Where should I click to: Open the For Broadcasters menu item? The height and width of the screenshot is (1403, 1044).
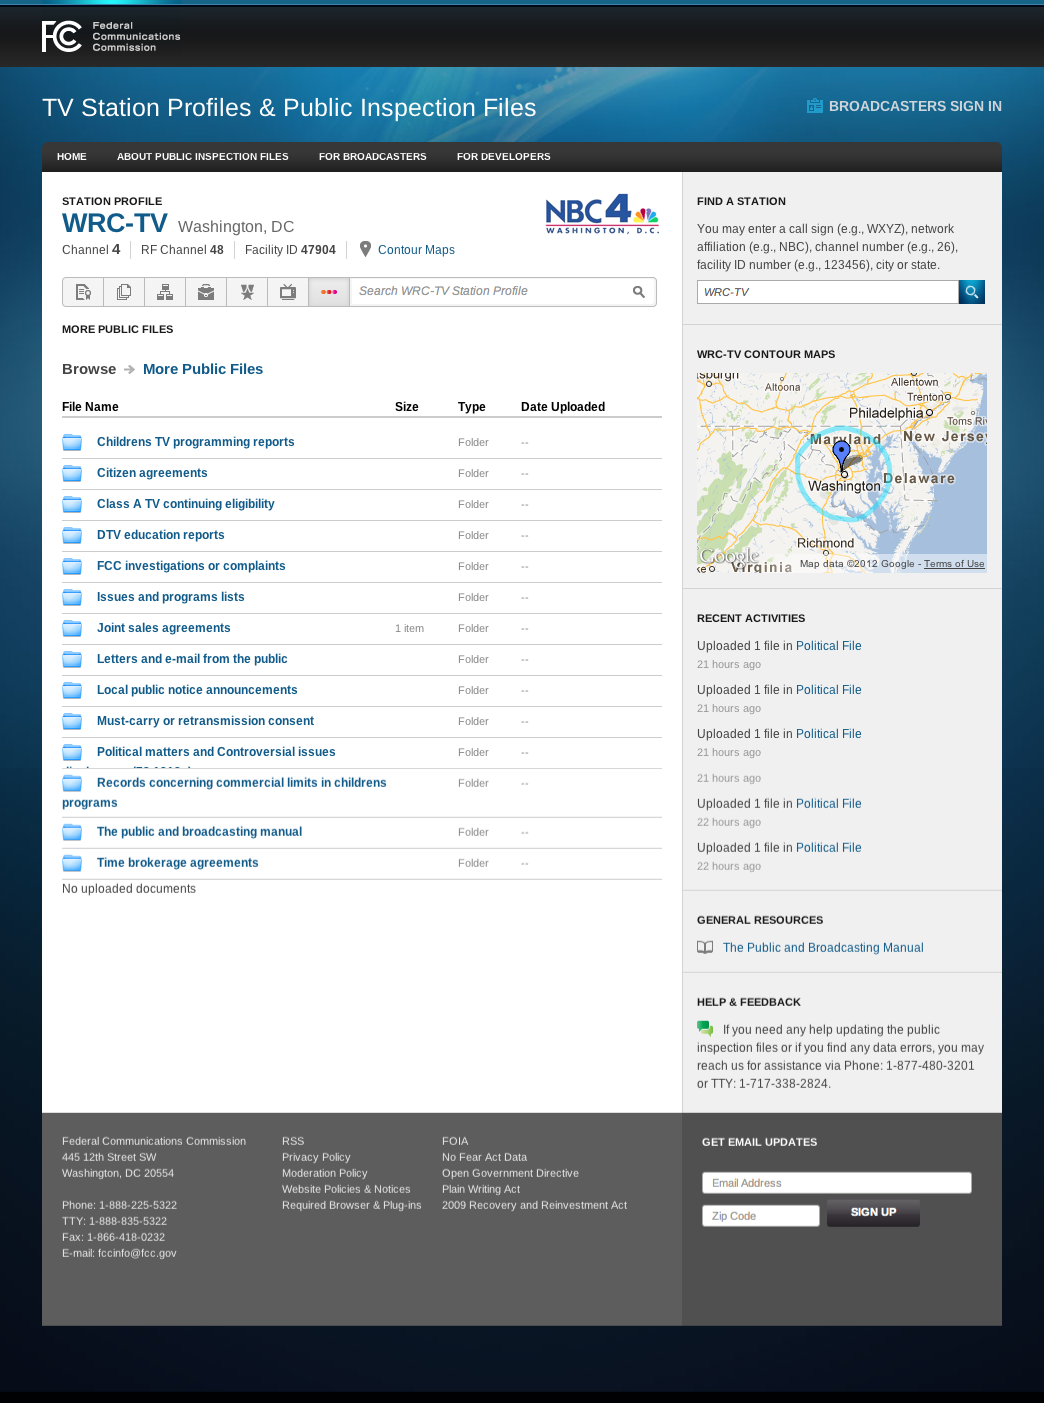(373, 157)
